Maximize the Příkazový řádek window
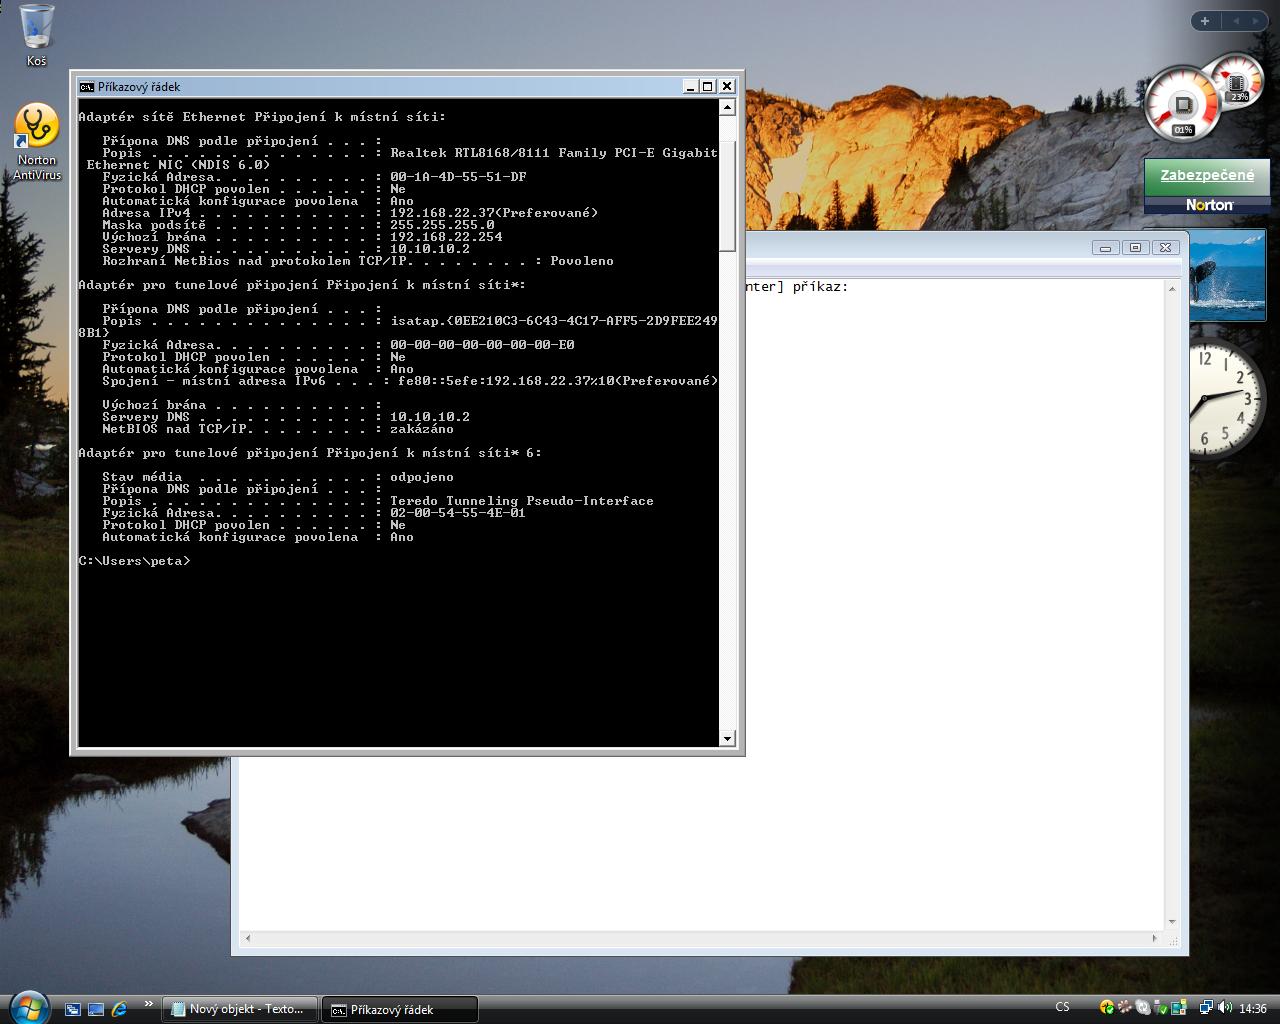Screen dimensions: 1280x1024 pyautogui.click(x=708, y=87)
